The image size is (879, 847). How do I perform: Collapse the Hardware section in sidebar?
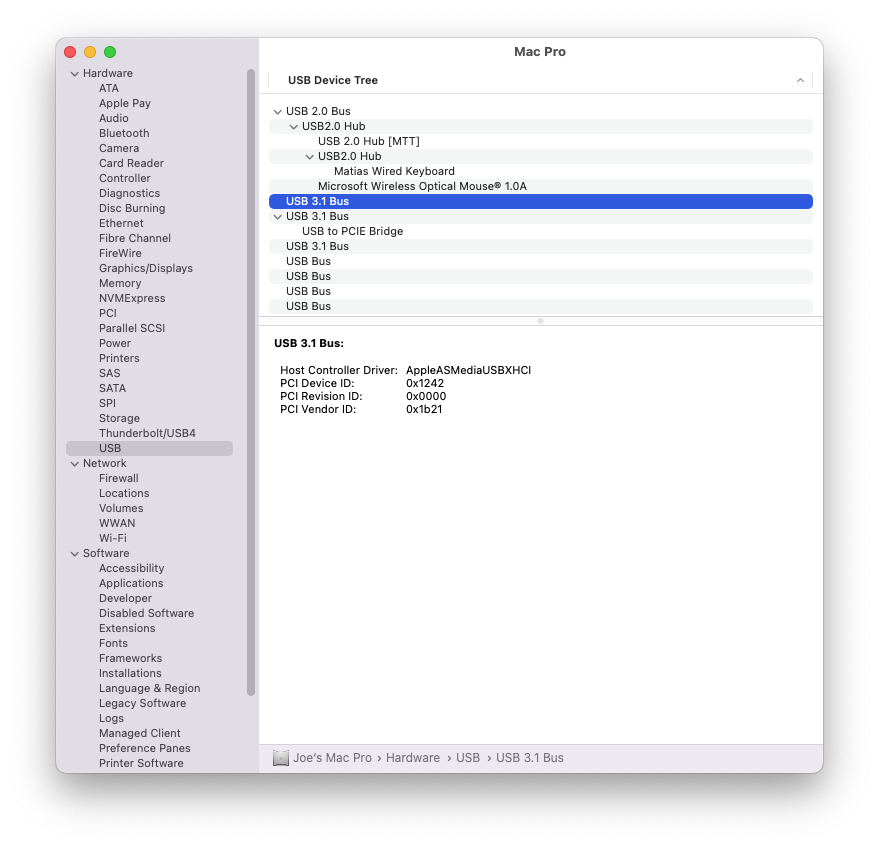75,73
